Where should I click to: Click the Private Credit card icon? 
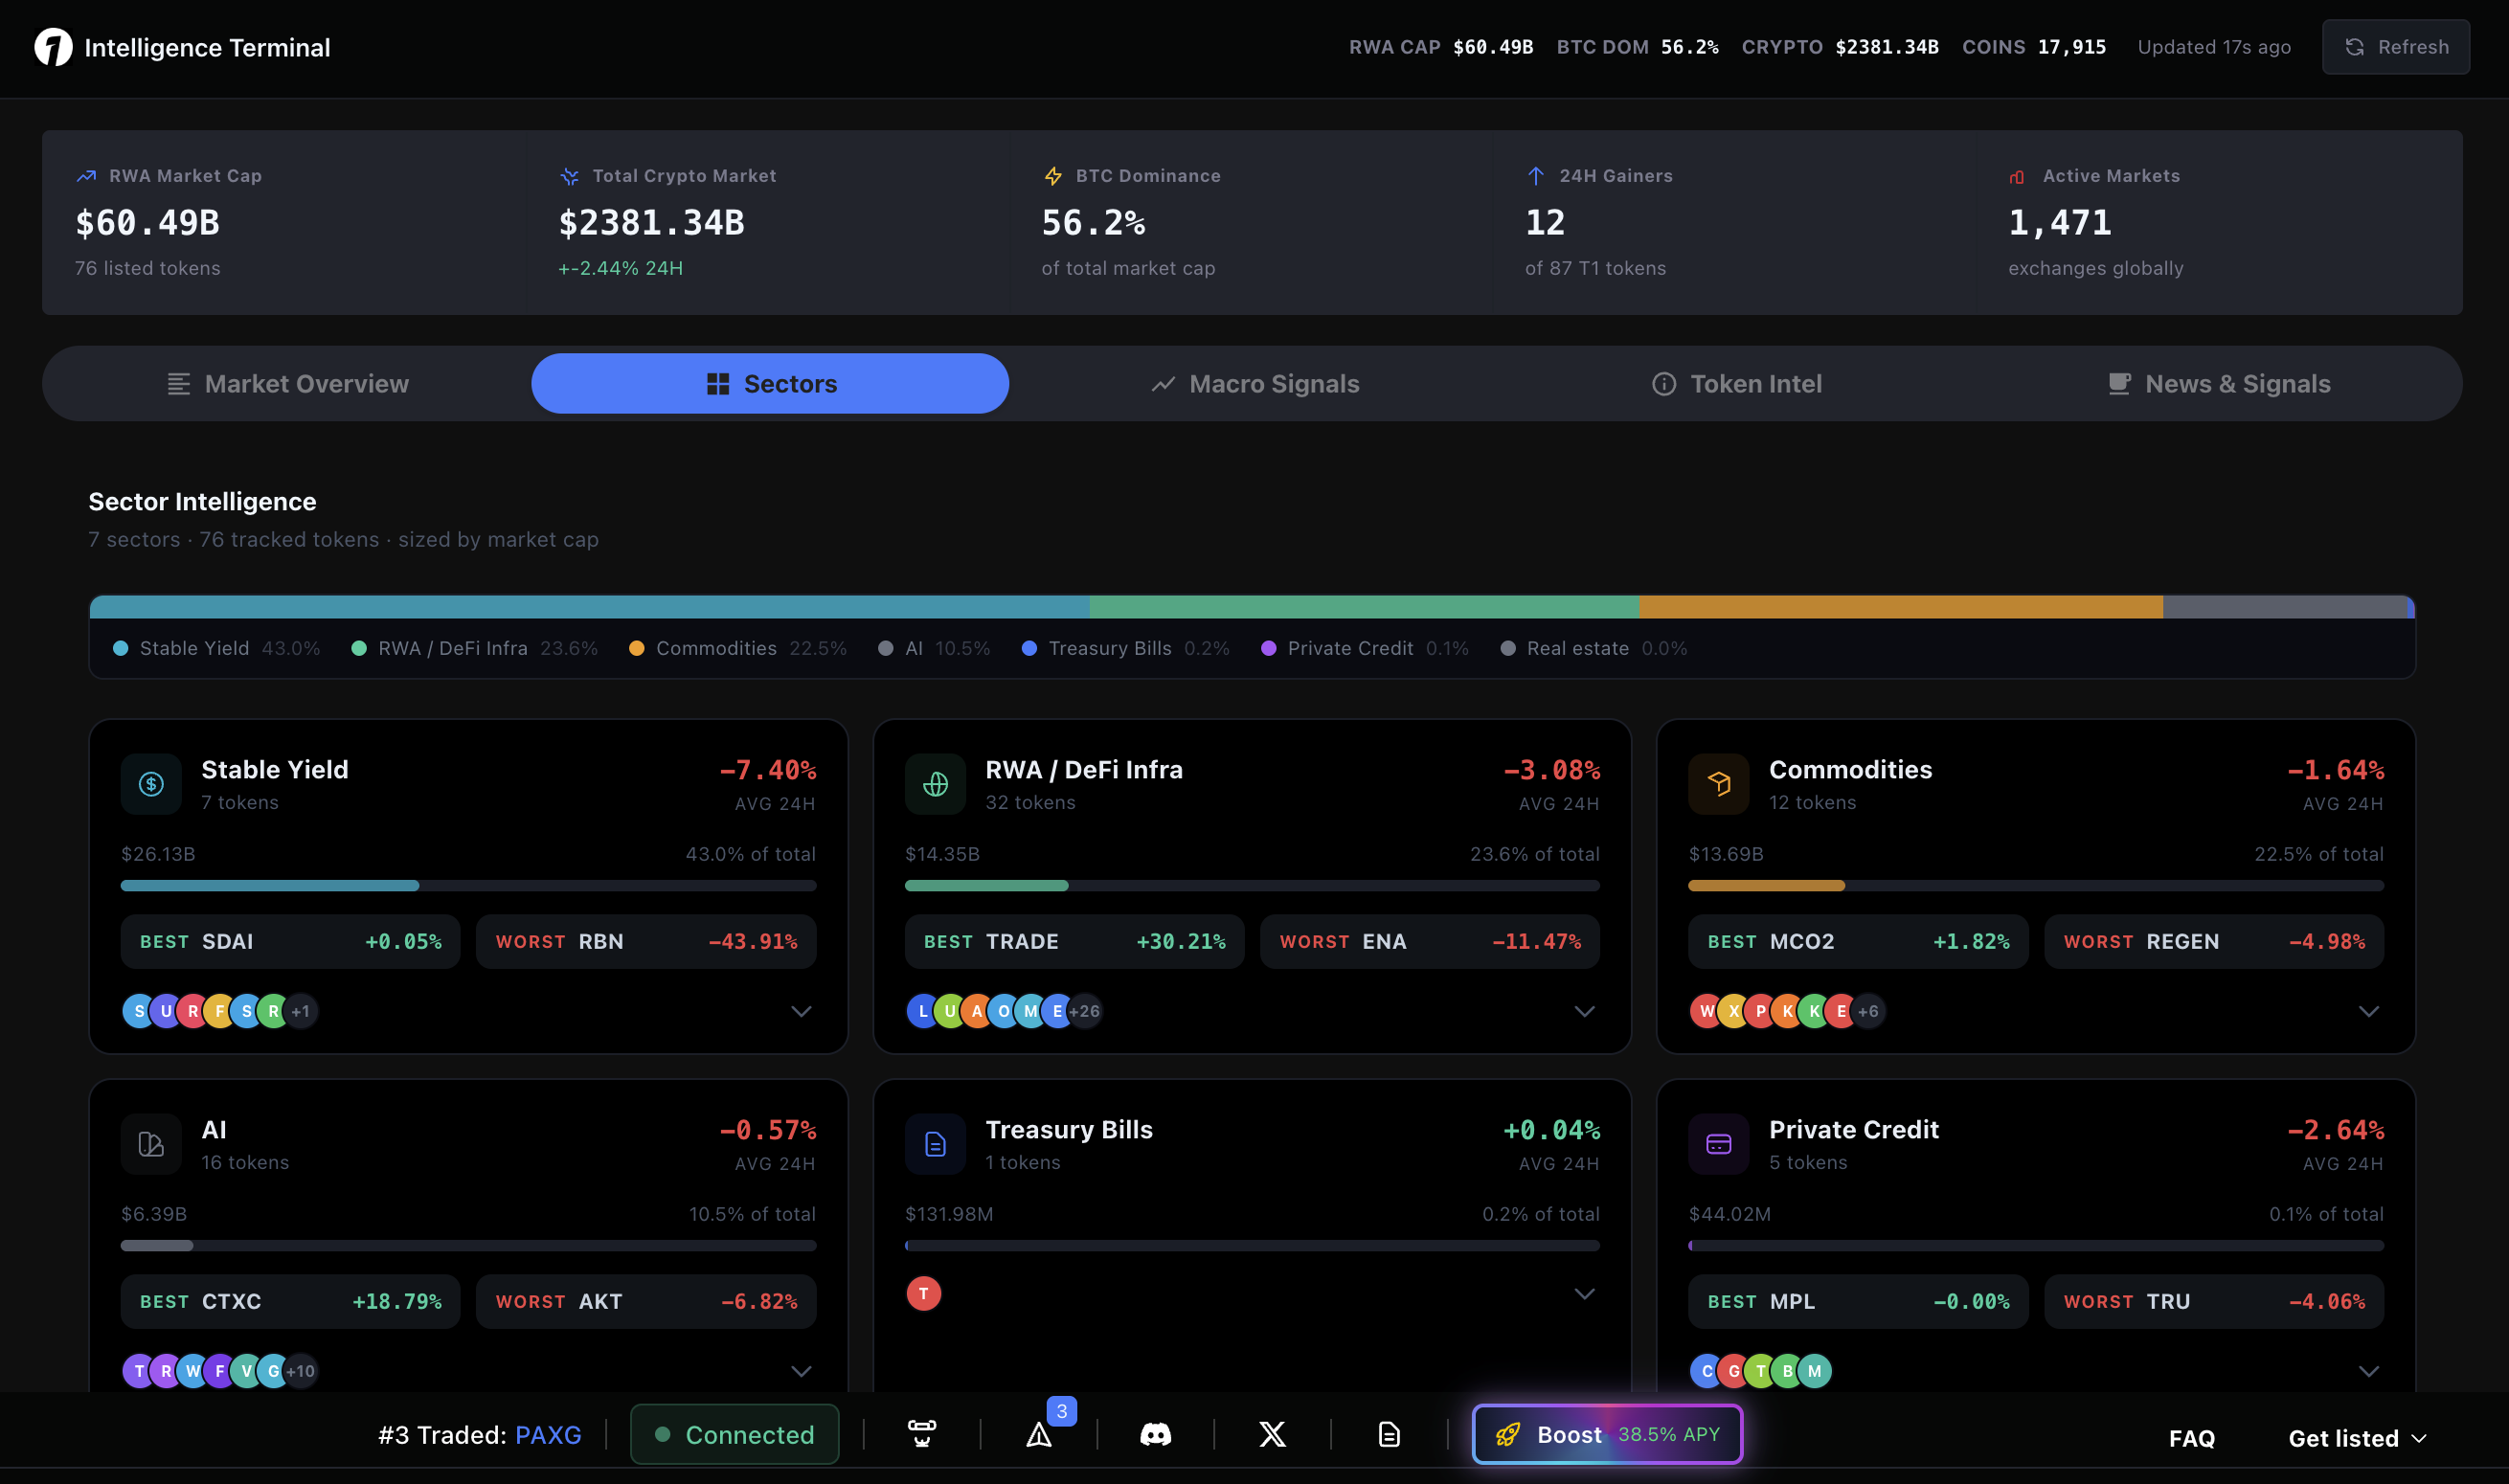point(1719,1144)
